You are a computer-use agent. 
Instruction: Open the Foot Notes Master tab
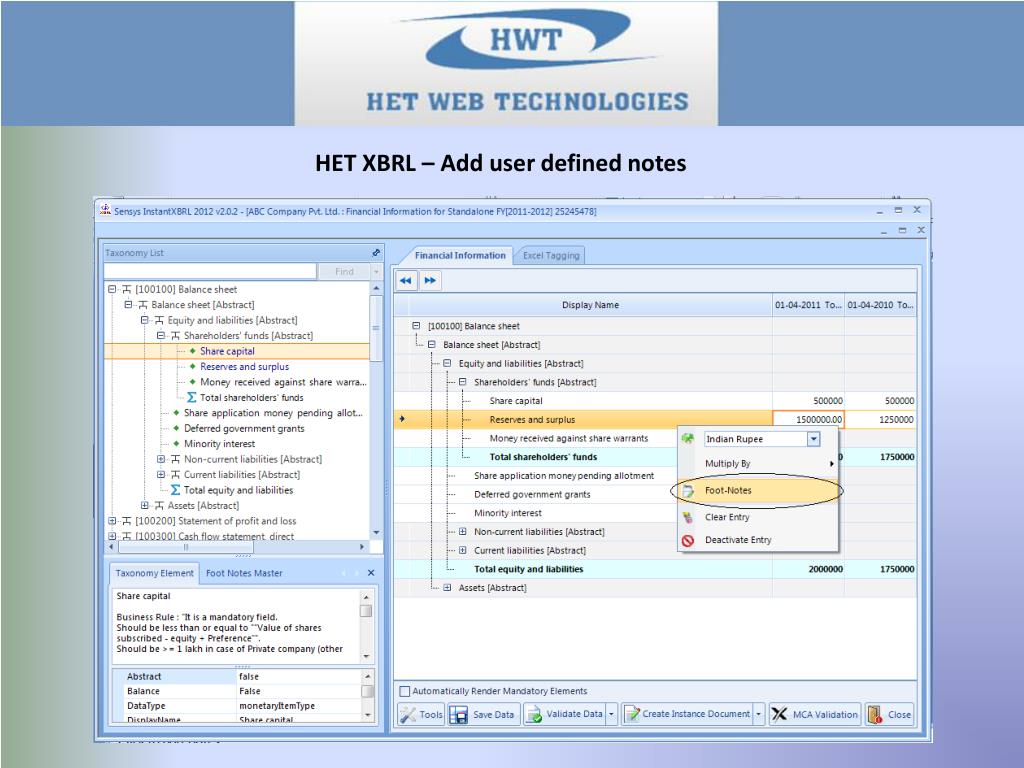pos(244,573)
